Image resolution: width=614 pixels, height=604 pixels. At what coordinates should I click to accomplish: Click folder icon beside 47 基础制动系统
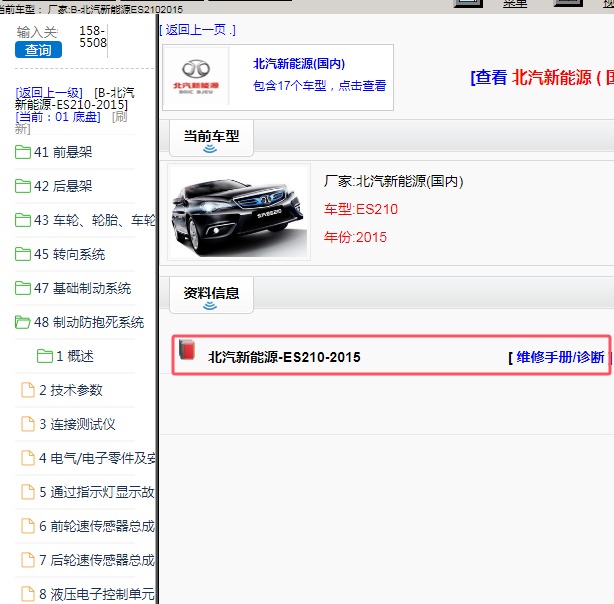[x=23, y=288]
